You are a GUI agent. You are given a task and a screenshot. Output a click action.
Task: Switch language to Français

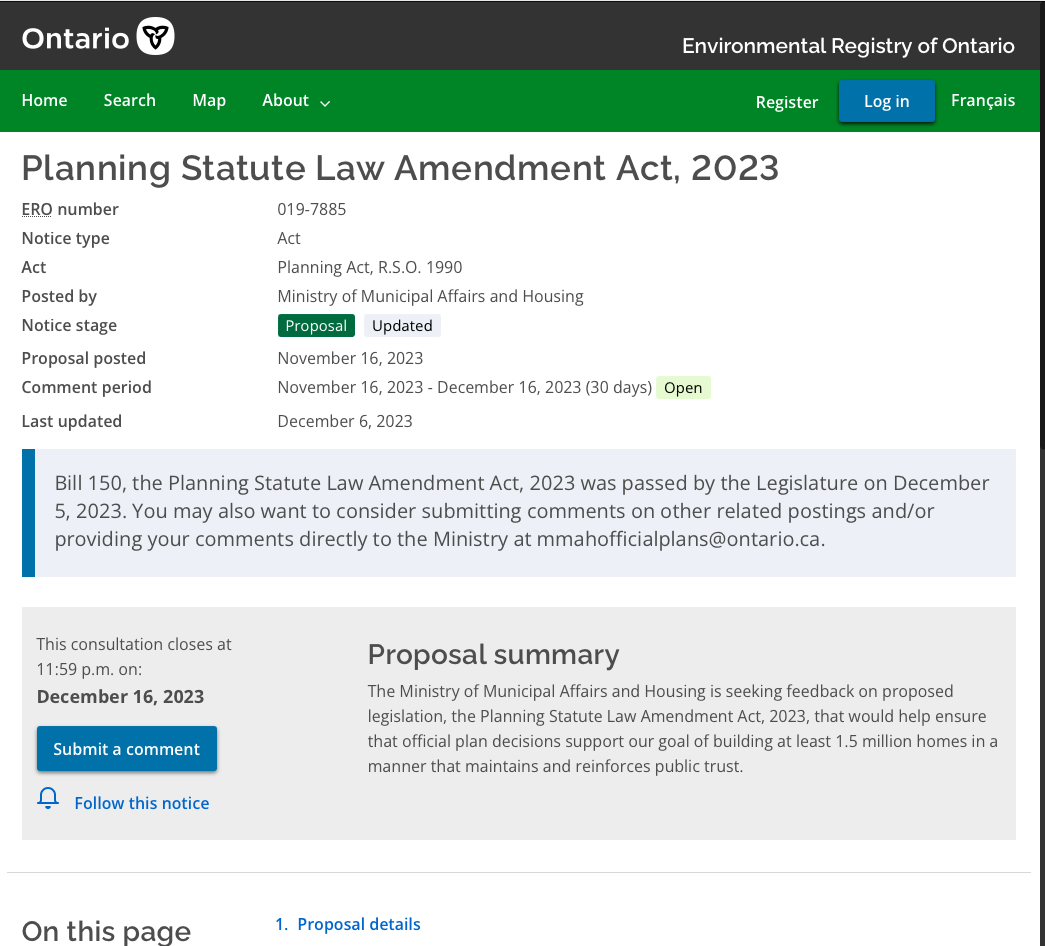pyautogui.click(x=982, y=101)
